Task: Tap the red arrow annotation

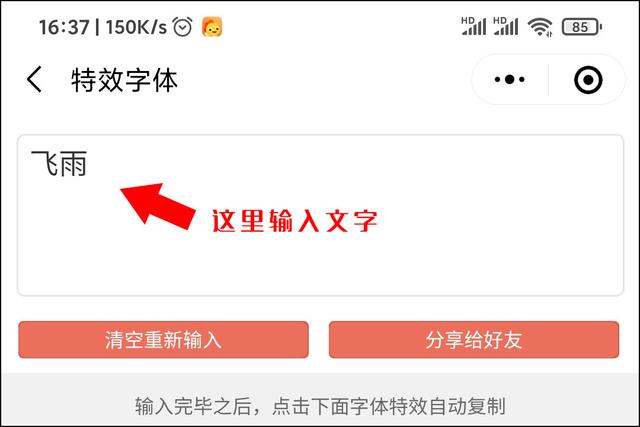Action: pyautogui.click(x=158, y=206)
